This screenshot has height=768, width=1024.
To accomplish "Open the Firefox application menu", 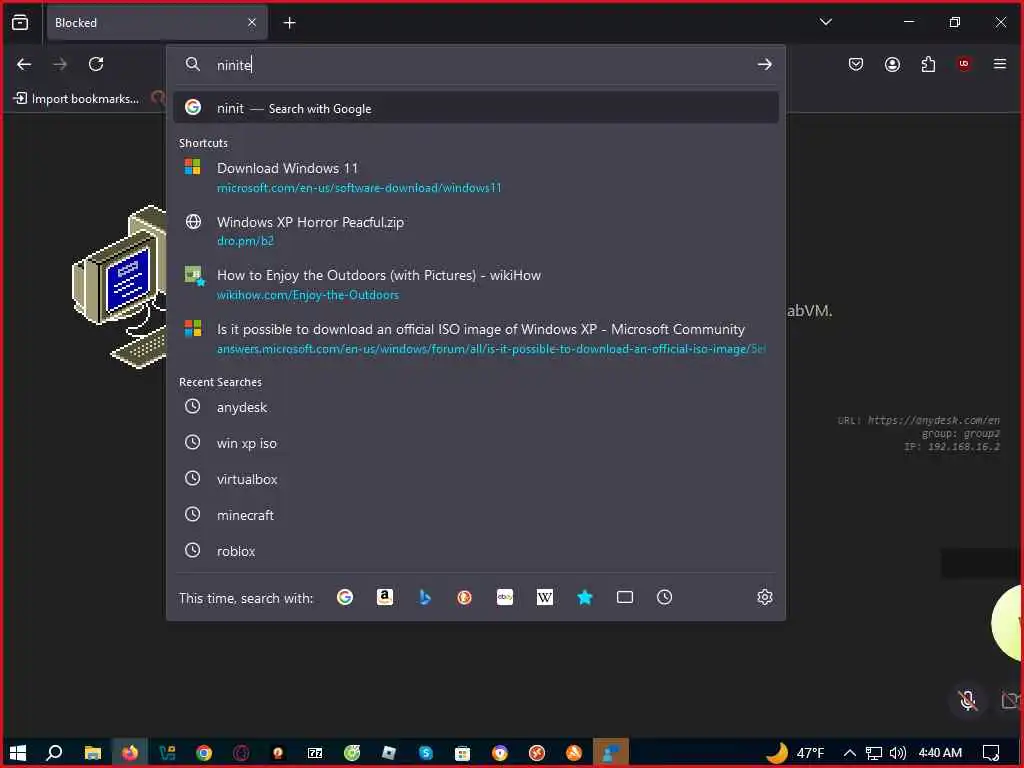I will 999,64.
